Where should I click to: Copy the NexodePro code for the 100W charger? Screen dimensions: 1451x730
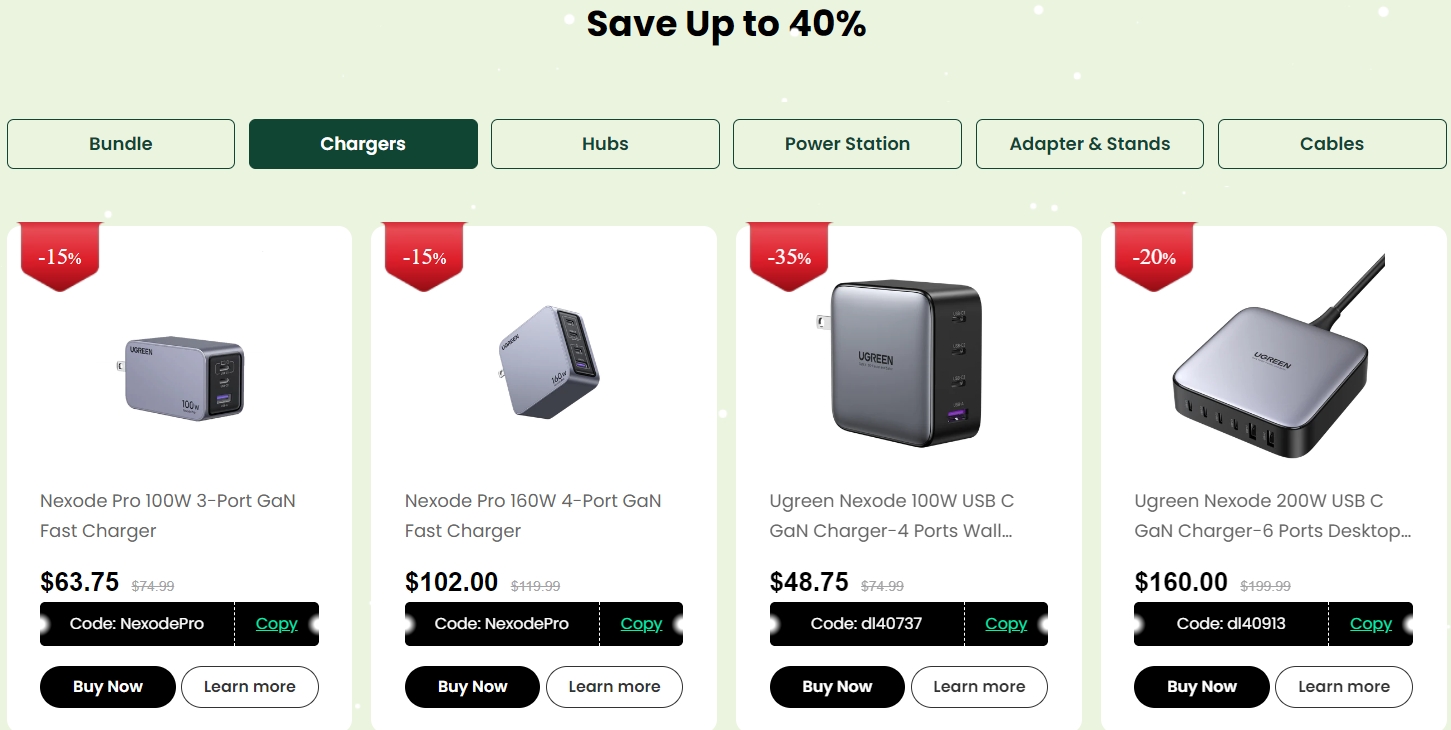(x=276, y=624)
